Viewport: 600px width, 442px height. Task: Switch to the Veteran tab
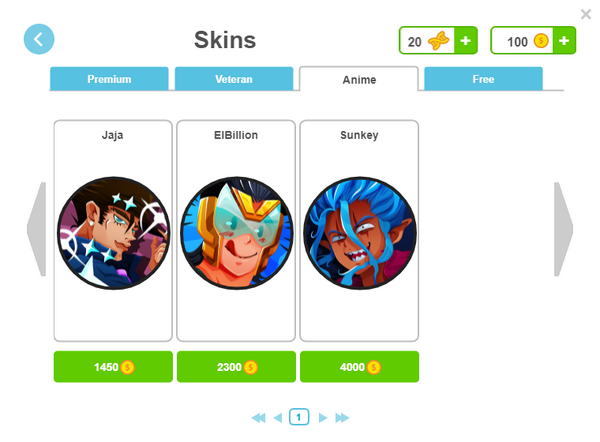(234, 79)
